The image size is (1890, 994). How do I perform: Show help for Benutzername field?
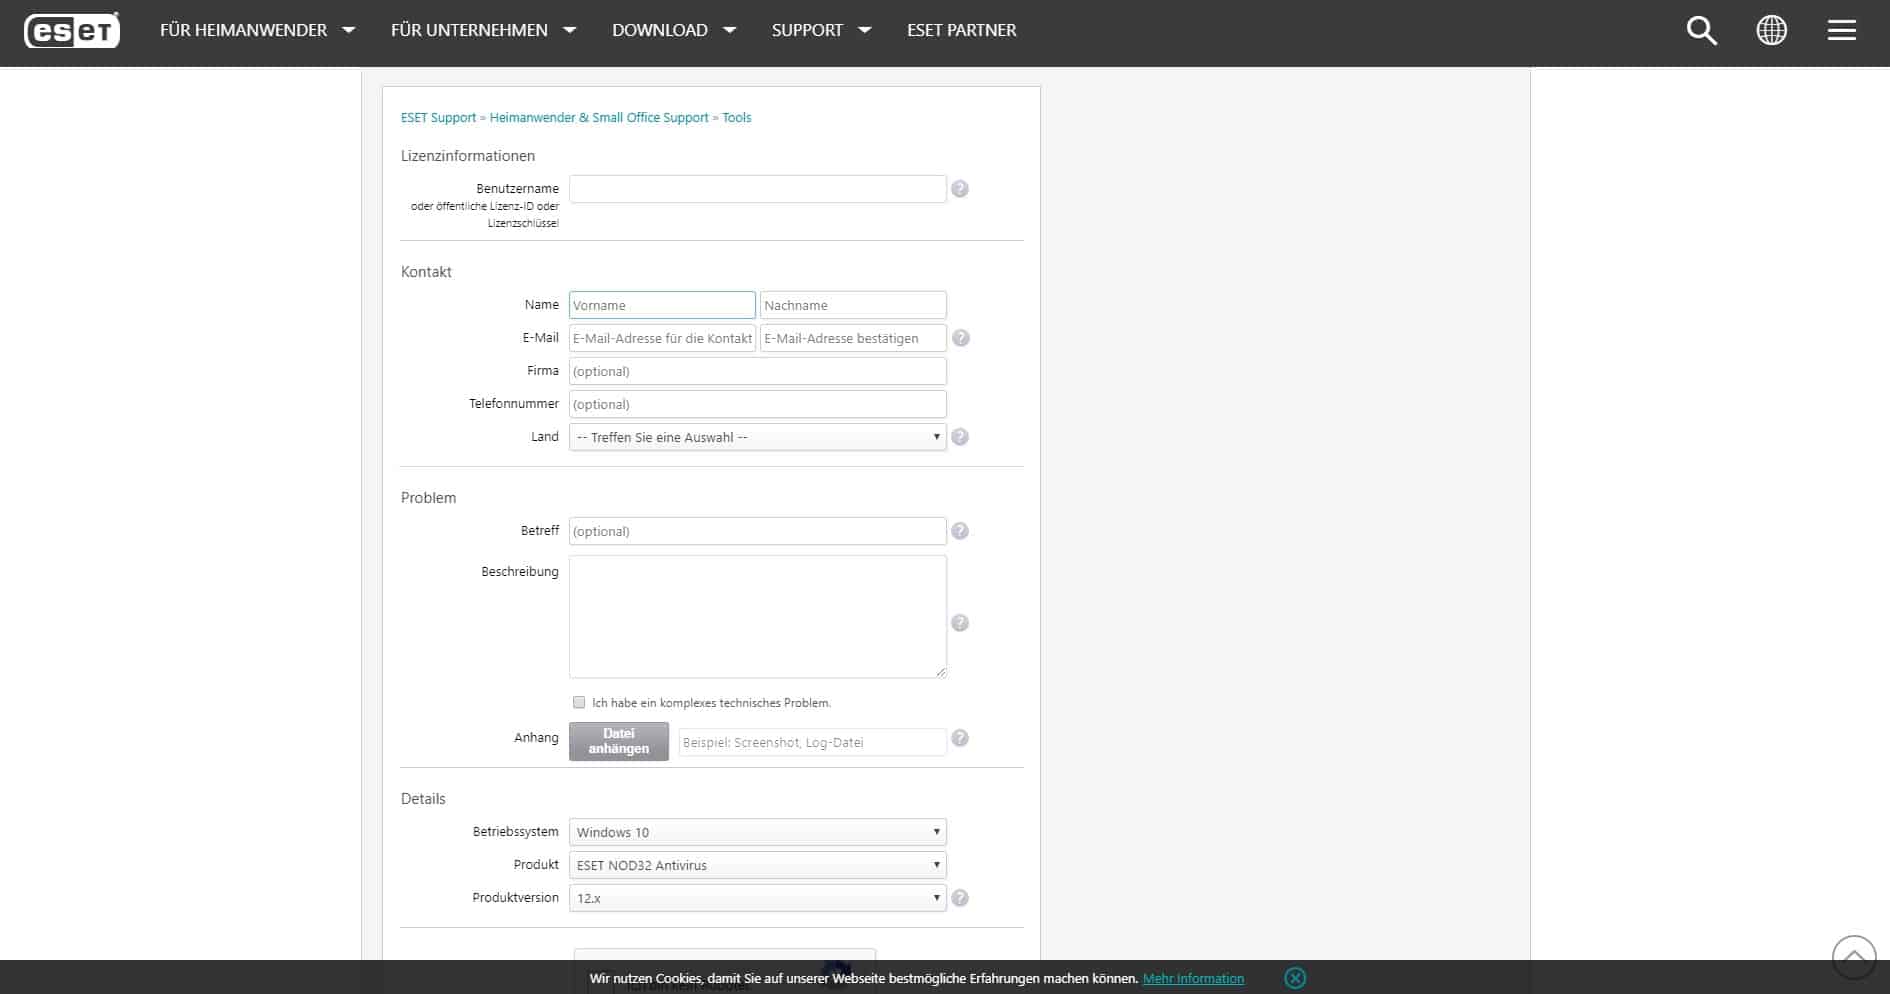(x=959, y=189)
